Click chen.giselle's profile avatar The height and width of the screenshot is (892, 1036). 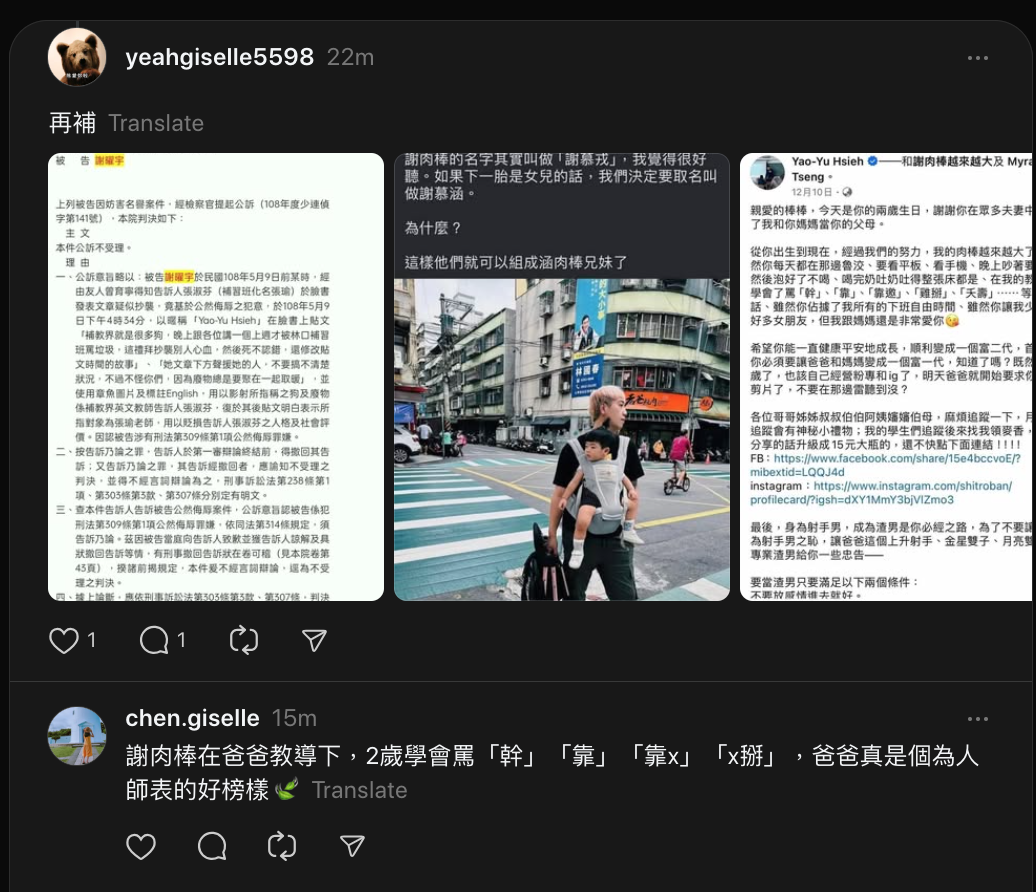click(x=77, y=736)
